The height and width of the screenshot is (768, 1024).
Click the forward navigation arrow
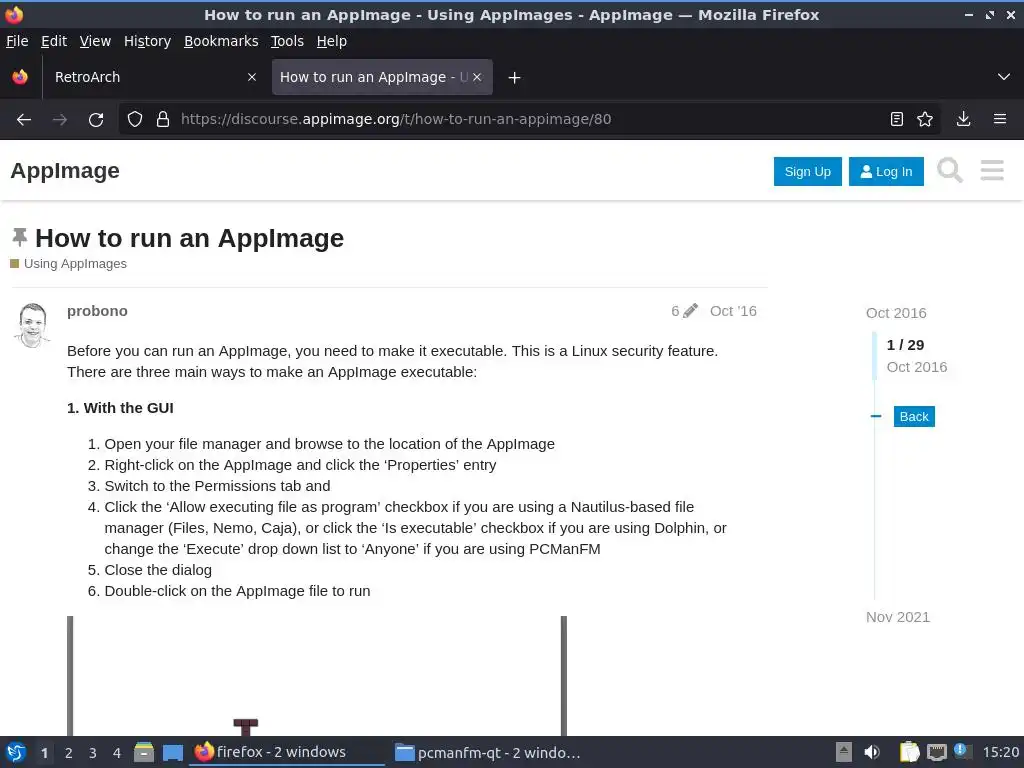click(x=59, y=120)
